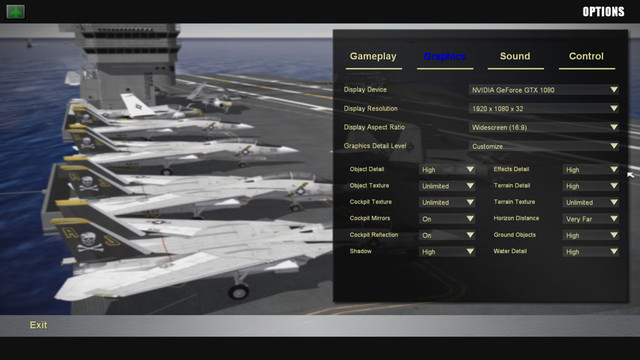
Task: Click the Object Texture dropdown arrow
Action: coord(470,186)
